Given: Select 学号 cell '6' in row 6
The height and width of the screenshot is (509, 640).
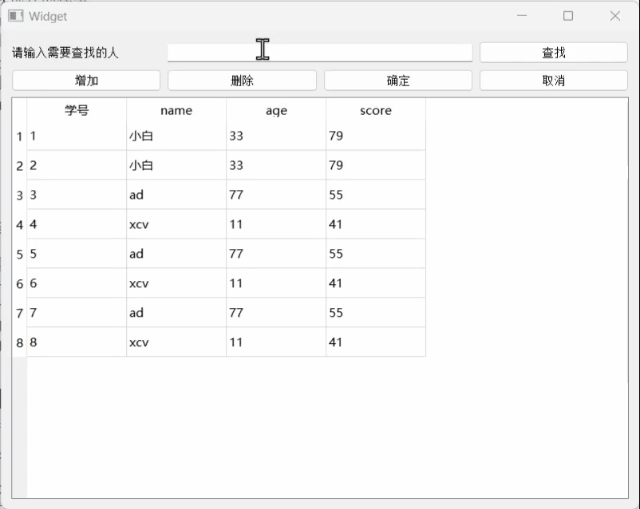Looking at the screenshot, I should 77,283.
